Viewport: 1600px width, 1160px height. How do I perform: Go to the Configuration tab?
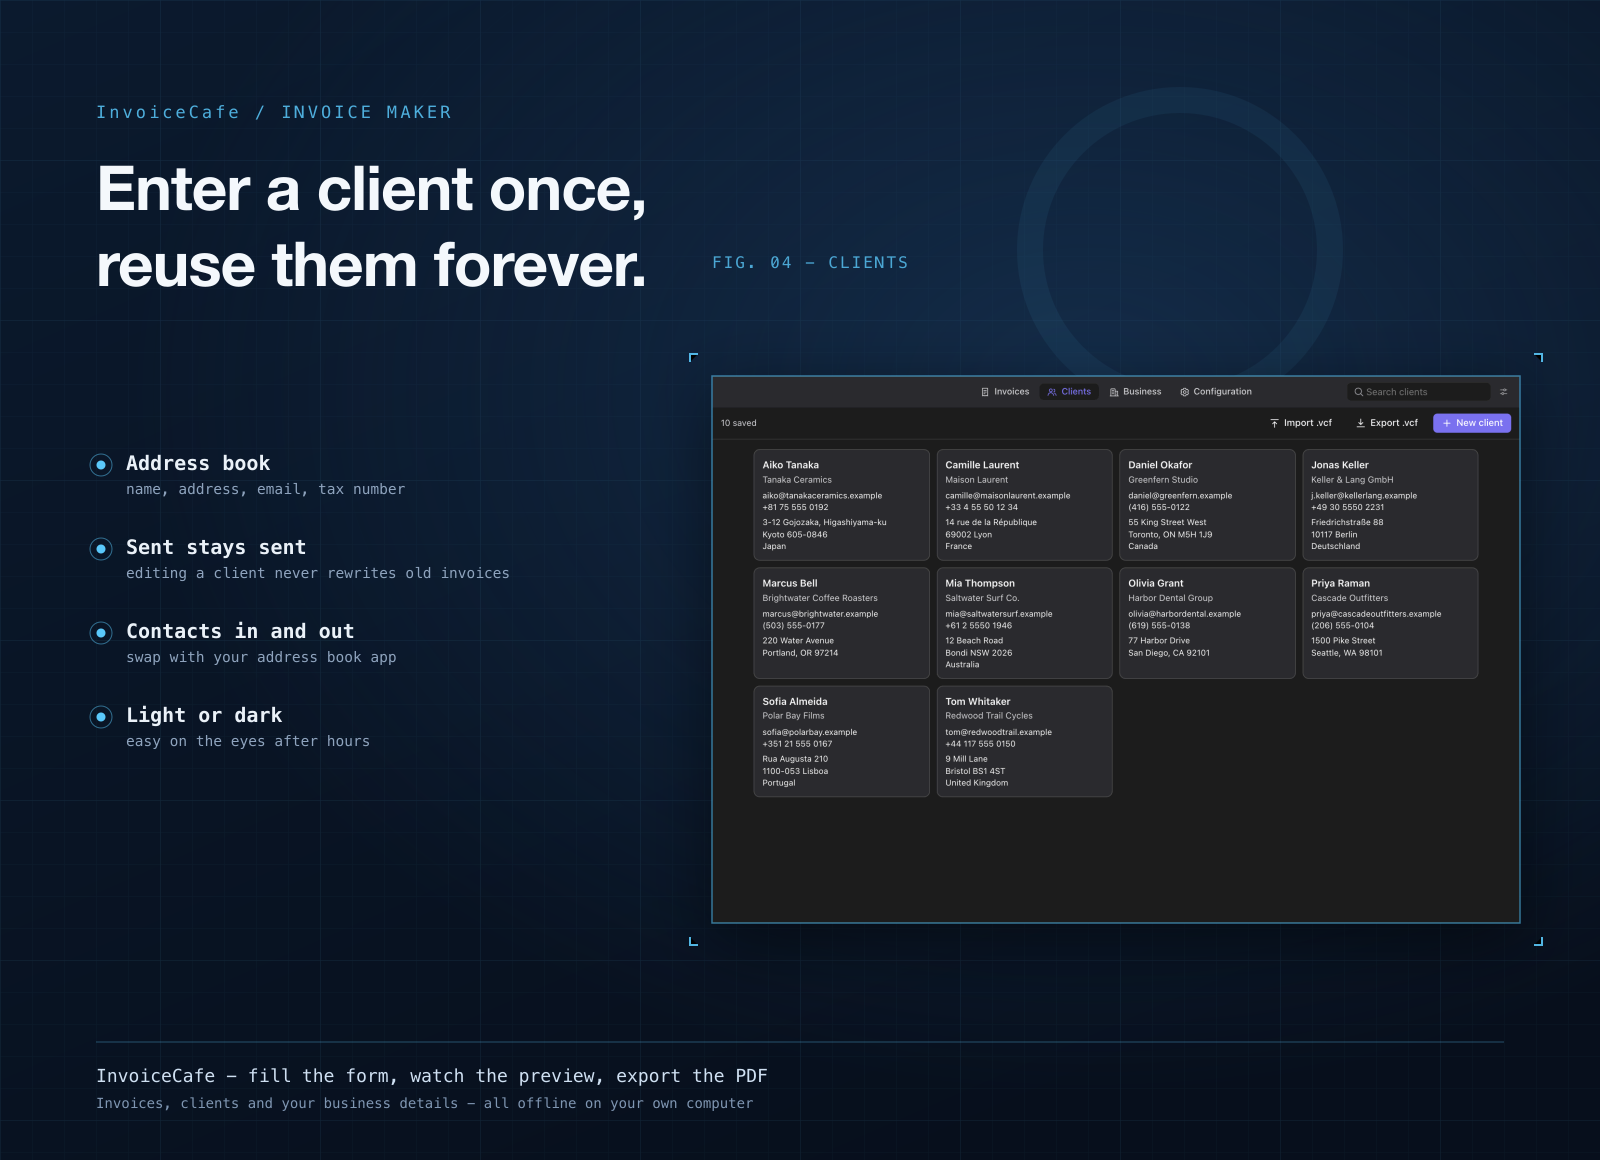coord(1216,392)
